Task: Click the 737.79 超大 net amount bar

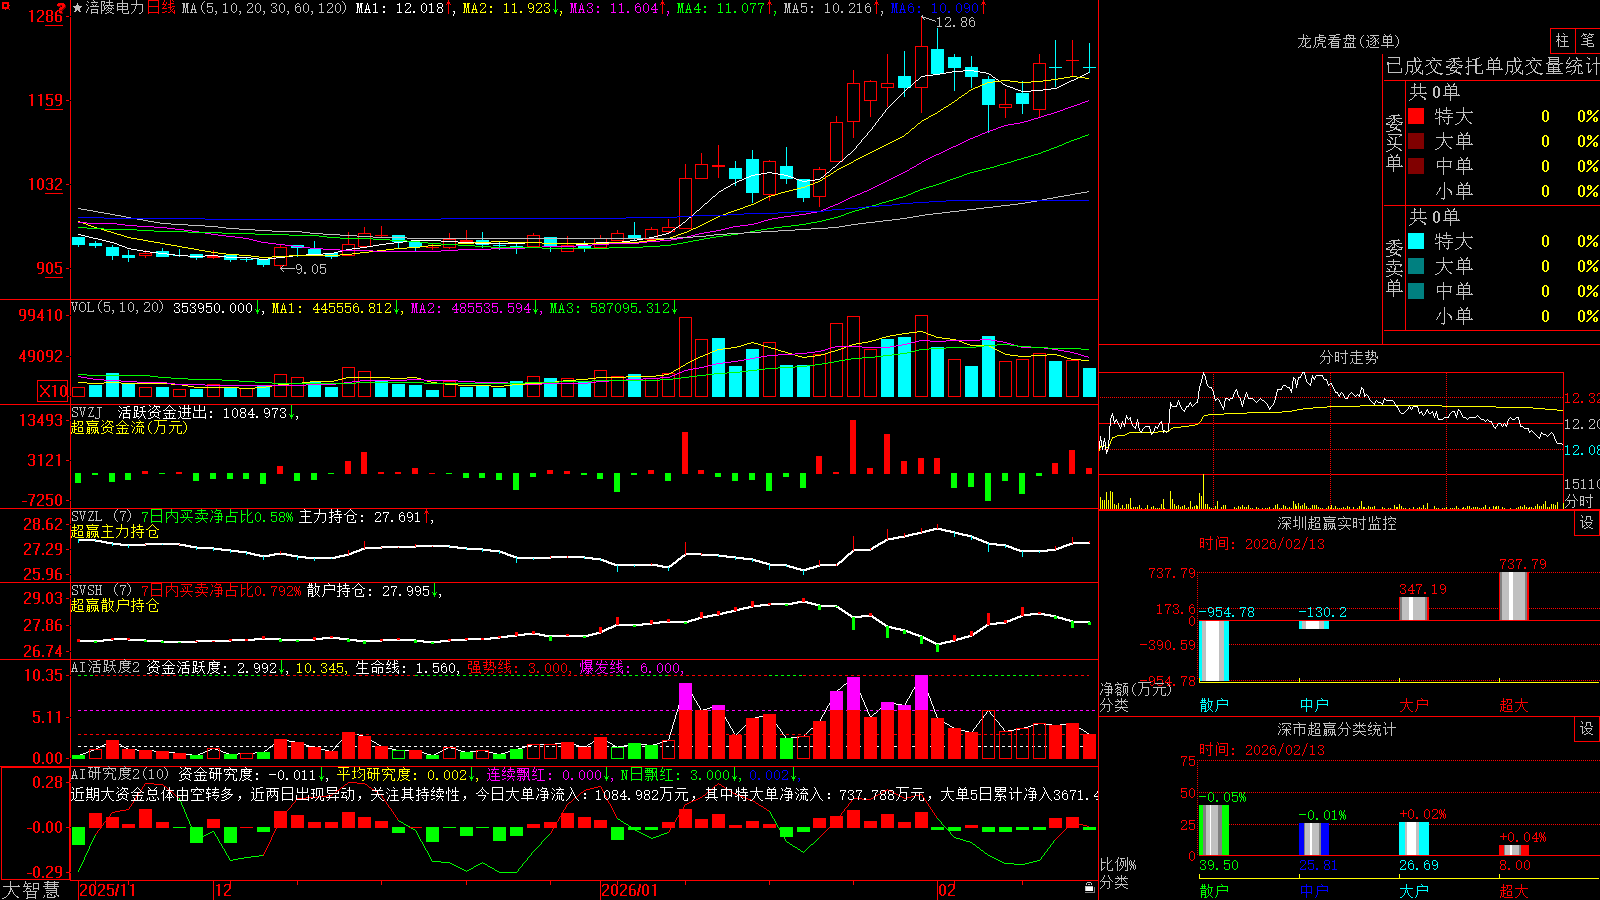Action: pyautogui.click(x=1514, y=596)
